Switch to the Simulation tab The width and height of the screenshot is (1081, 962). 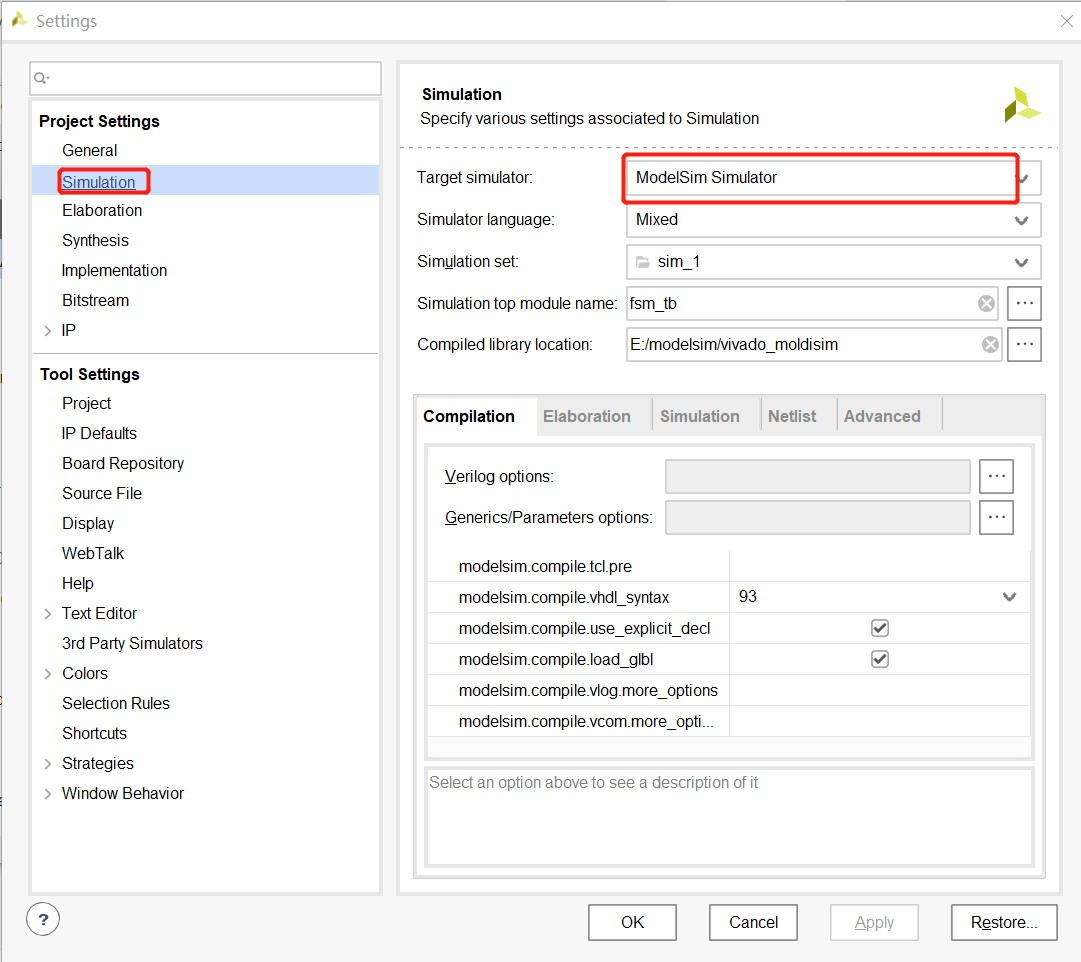700,416
